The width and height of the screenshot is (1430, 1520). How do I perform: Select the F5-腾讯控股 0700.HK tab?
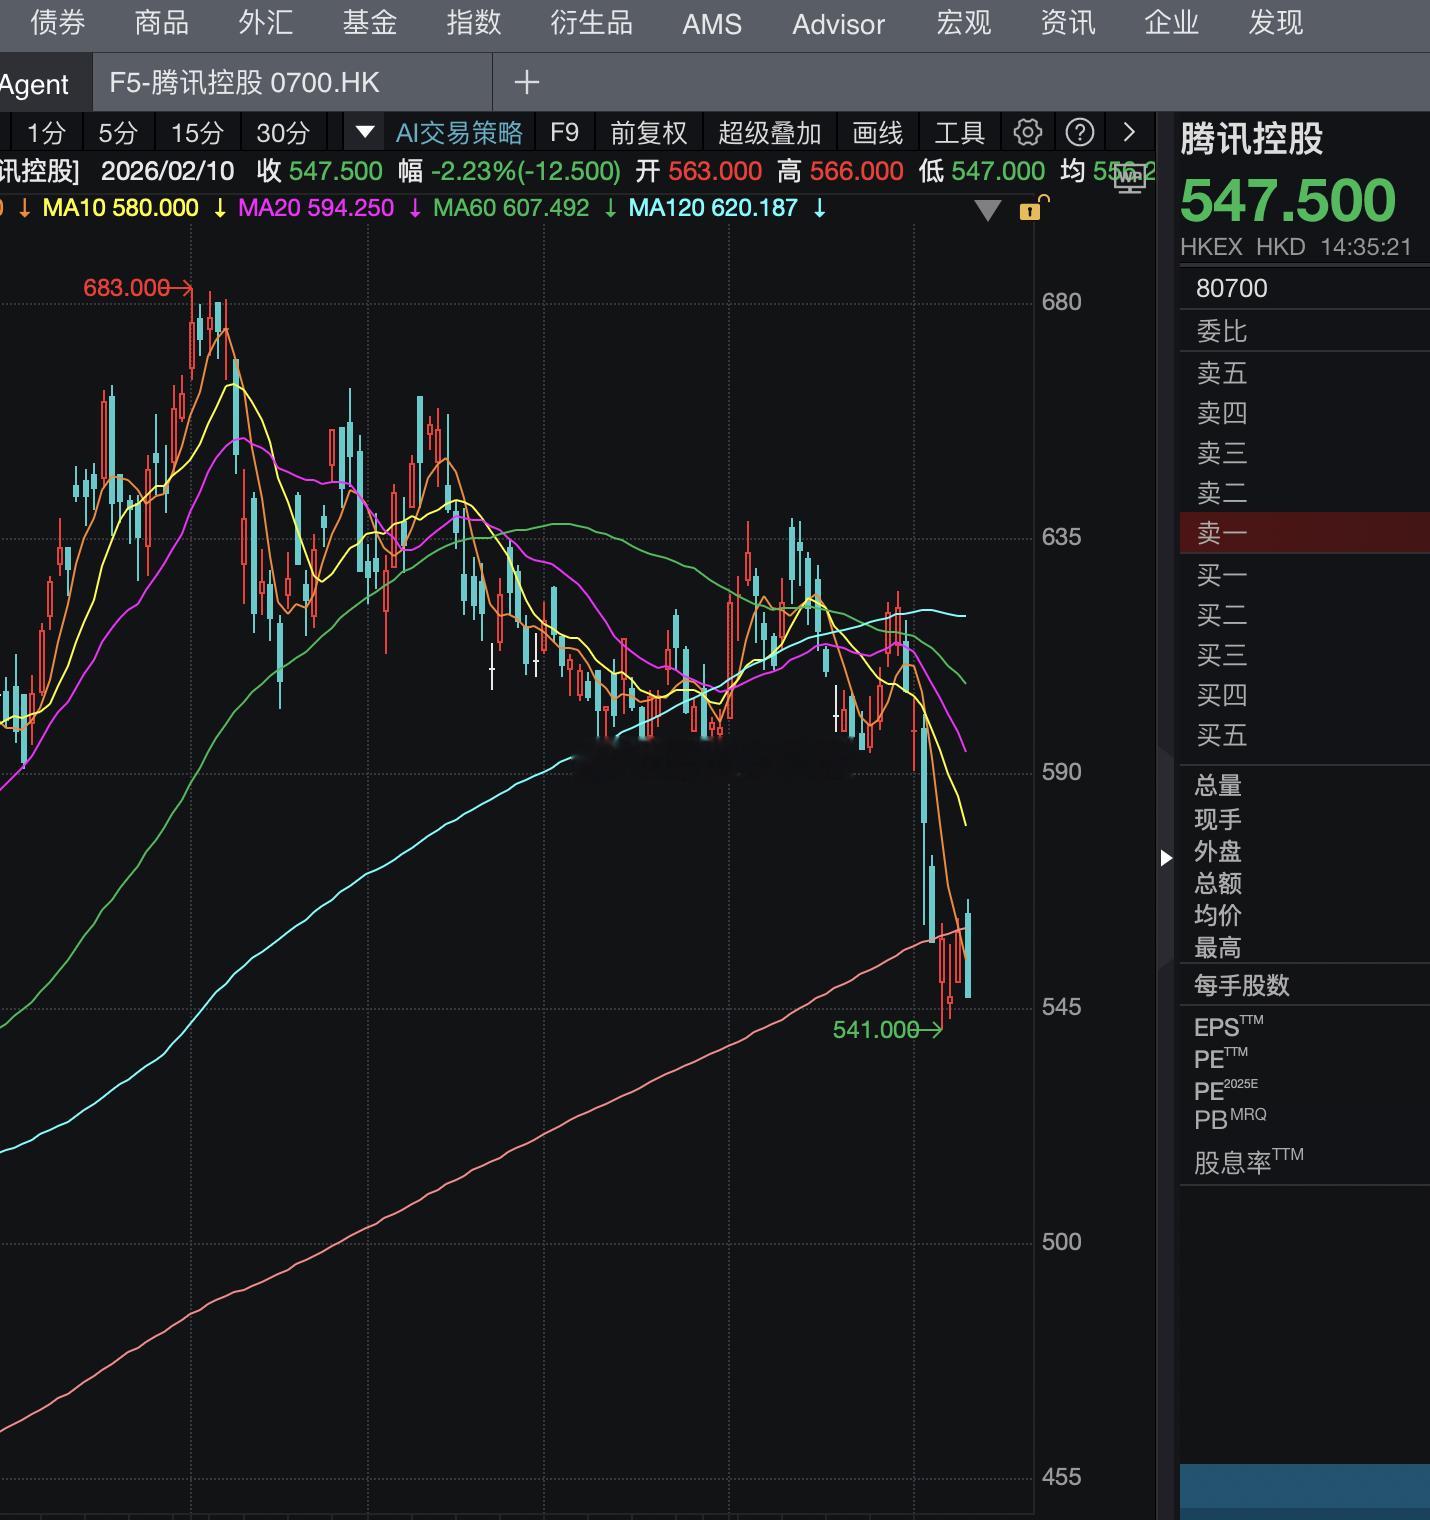pyautogui.click(x=245, y=83)
